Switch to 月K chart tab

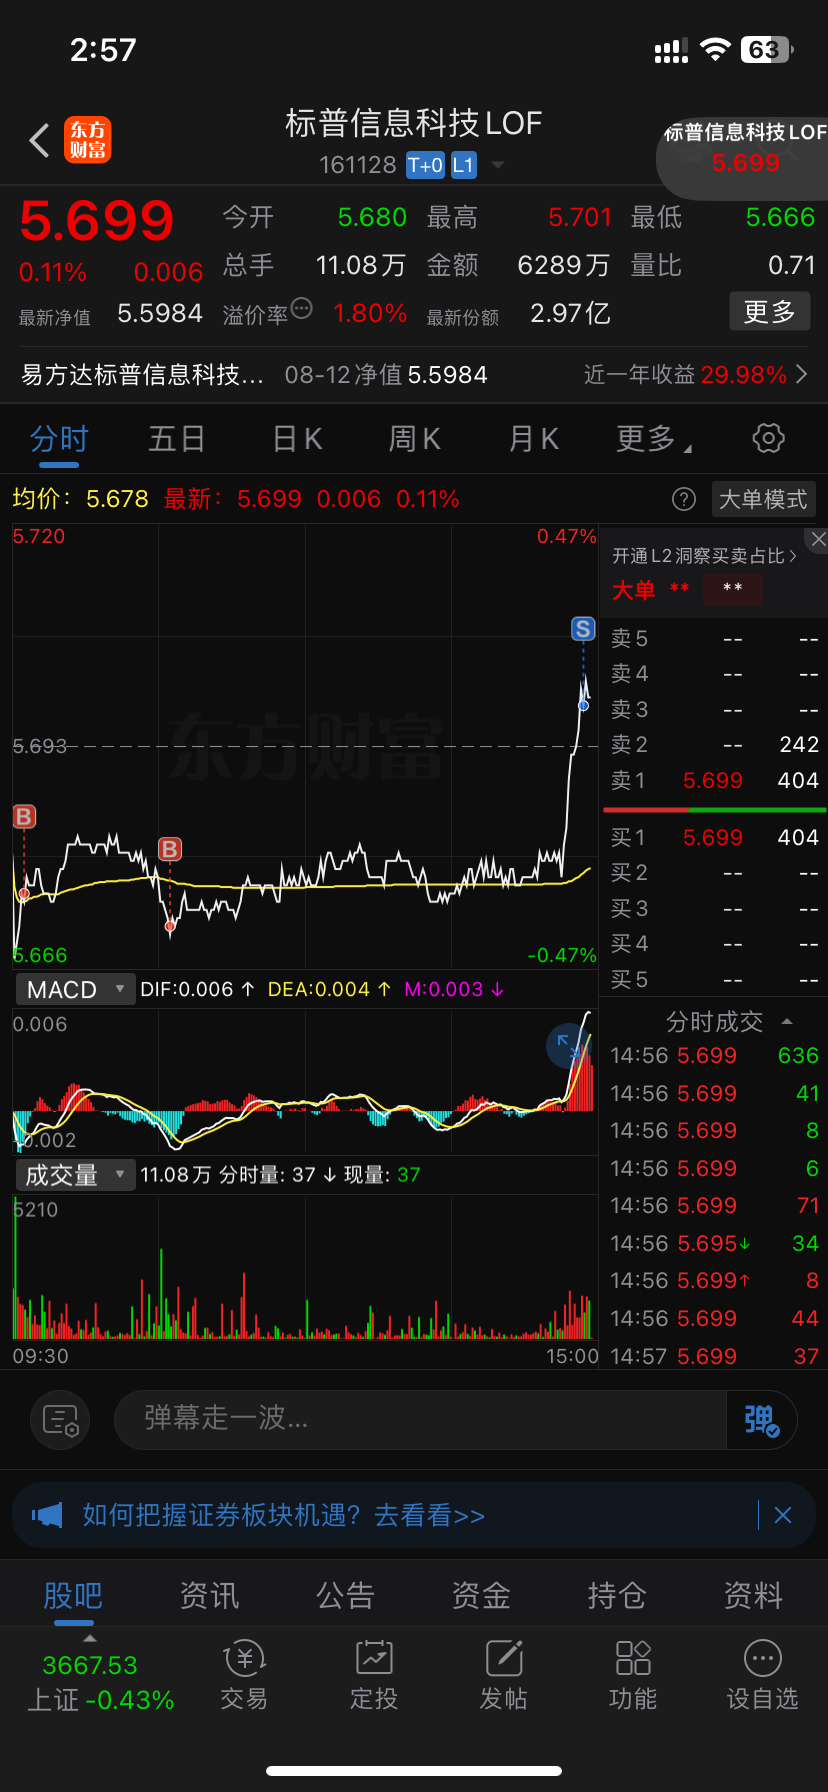click(x=533, y=439)
